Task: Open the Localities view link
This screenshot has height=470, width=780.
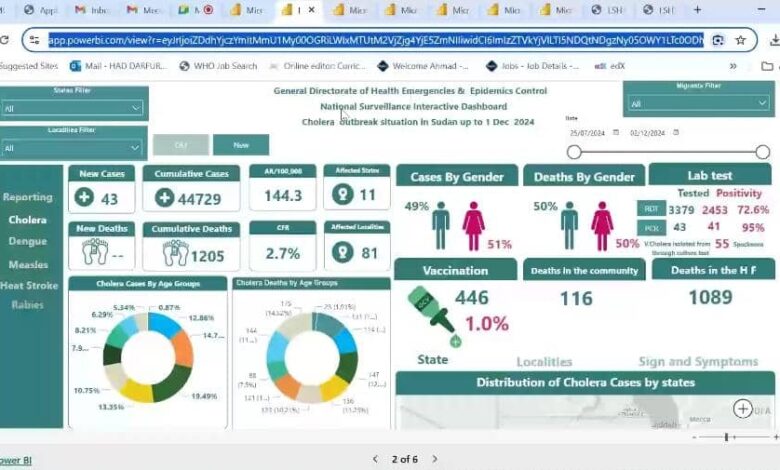Action: pos(544,362)
